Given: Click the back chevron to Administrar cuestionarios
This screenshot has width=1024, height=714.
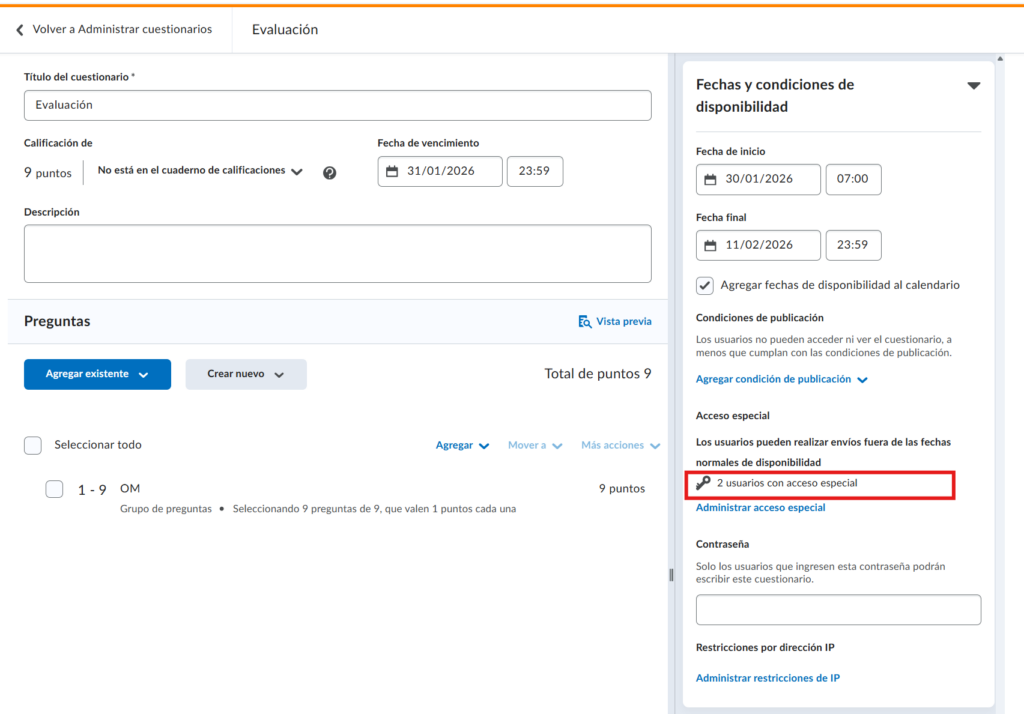Looking at the screenshot, I should tap(19, 30).
